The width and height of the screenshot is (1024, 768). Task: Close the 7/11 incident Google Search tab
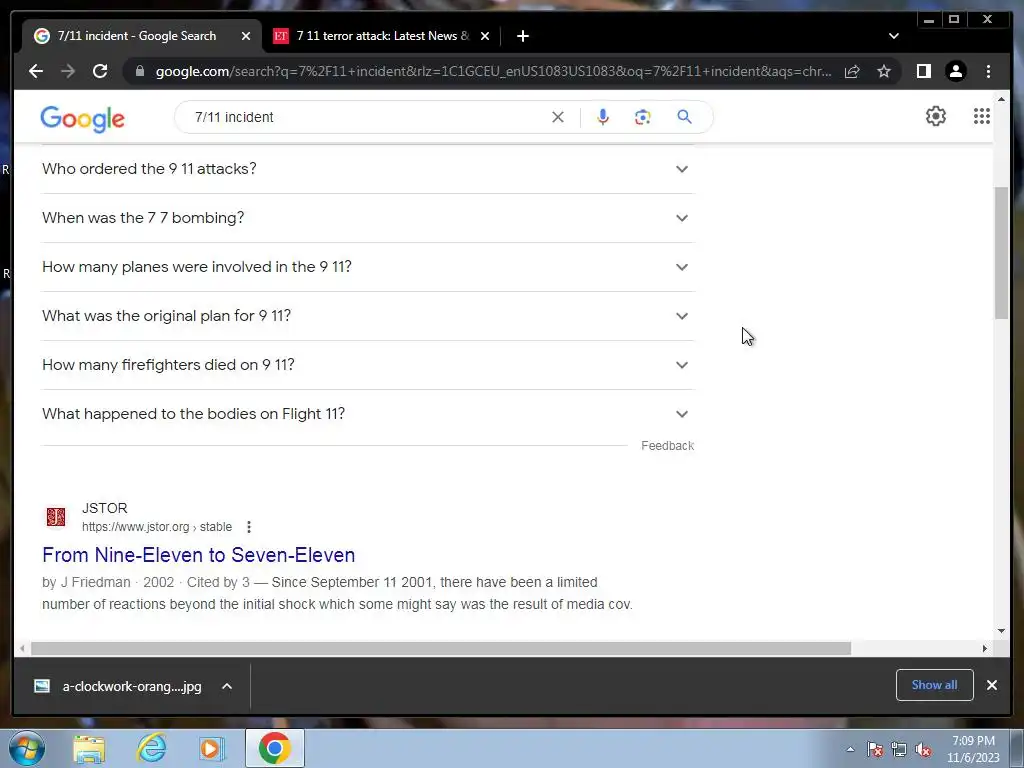pos(246,36)
